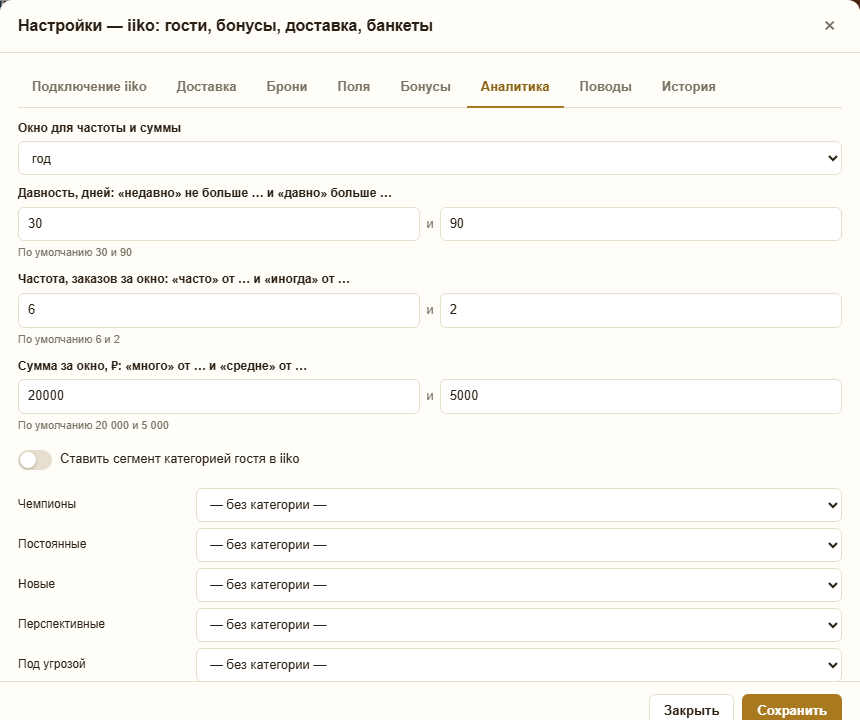
Task: Open the История tab
Action: [688, 87]
